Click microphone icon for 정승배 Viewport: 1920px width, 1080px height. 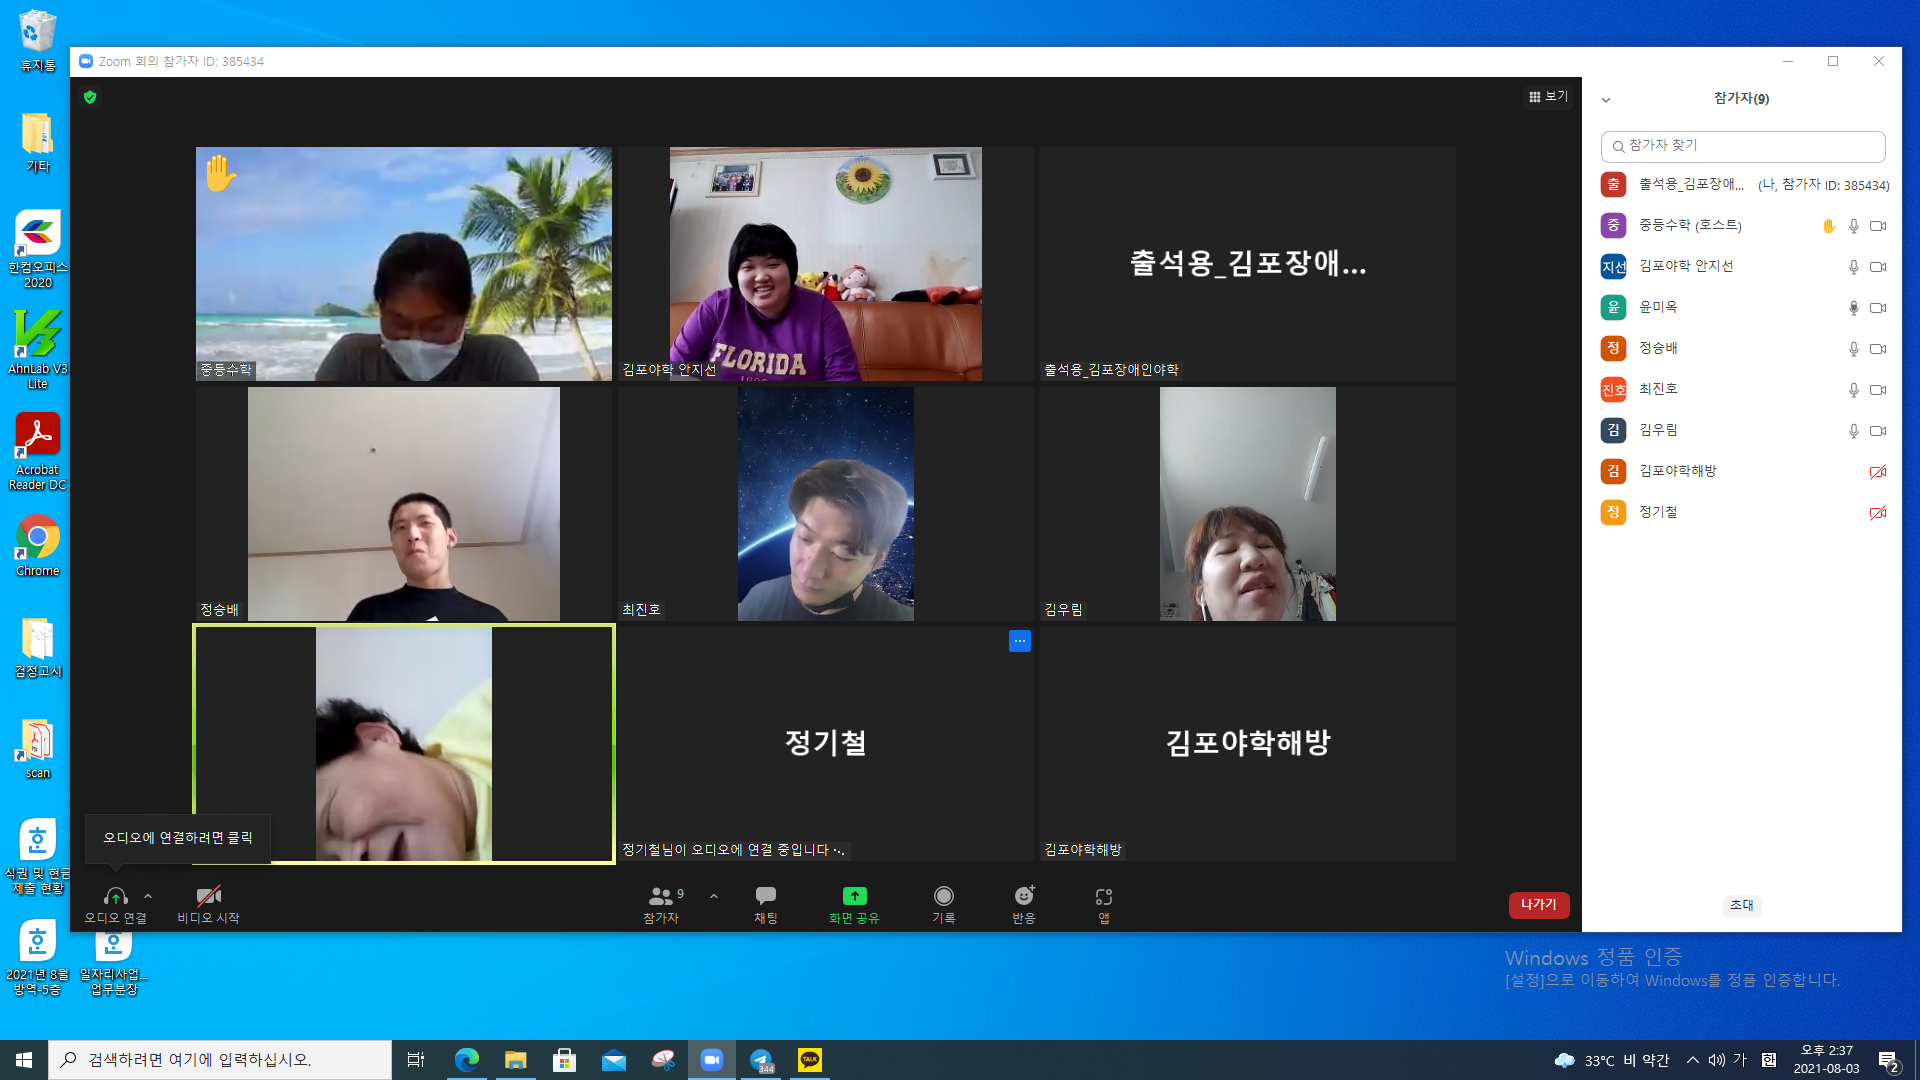pos(1853,349)
